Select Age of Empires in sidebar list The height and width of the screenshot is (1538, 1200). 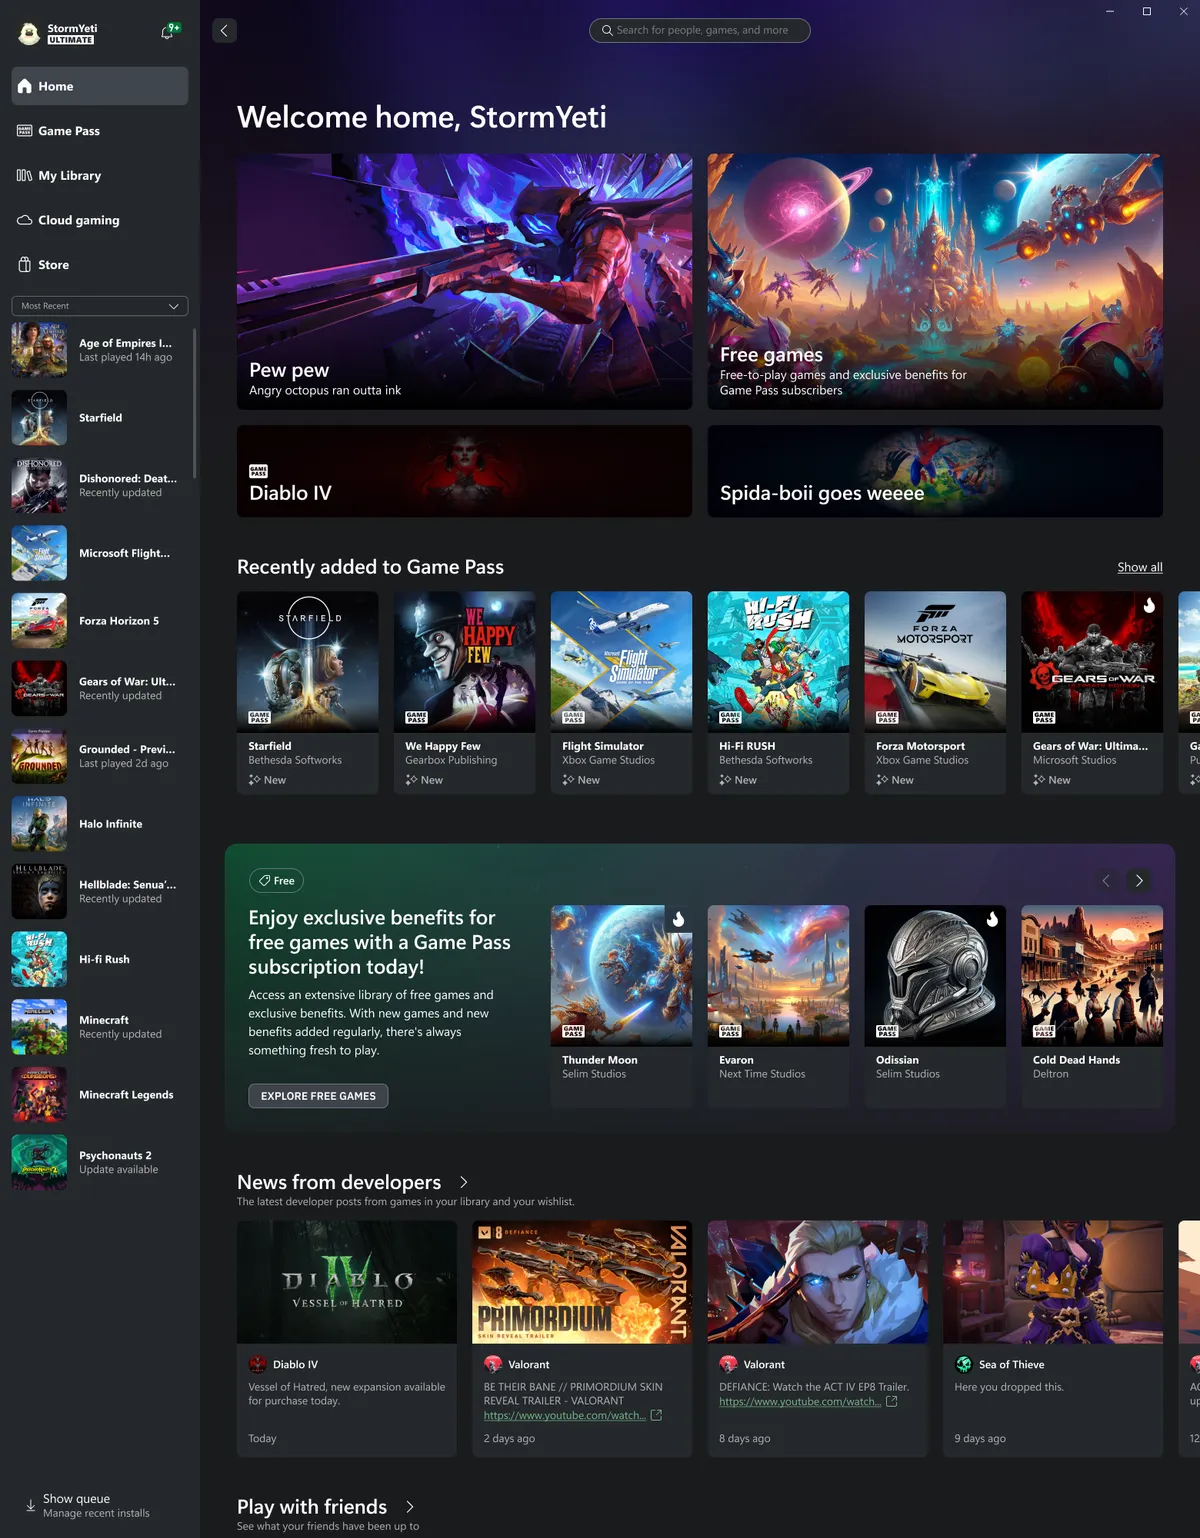[x=99, y=350]
